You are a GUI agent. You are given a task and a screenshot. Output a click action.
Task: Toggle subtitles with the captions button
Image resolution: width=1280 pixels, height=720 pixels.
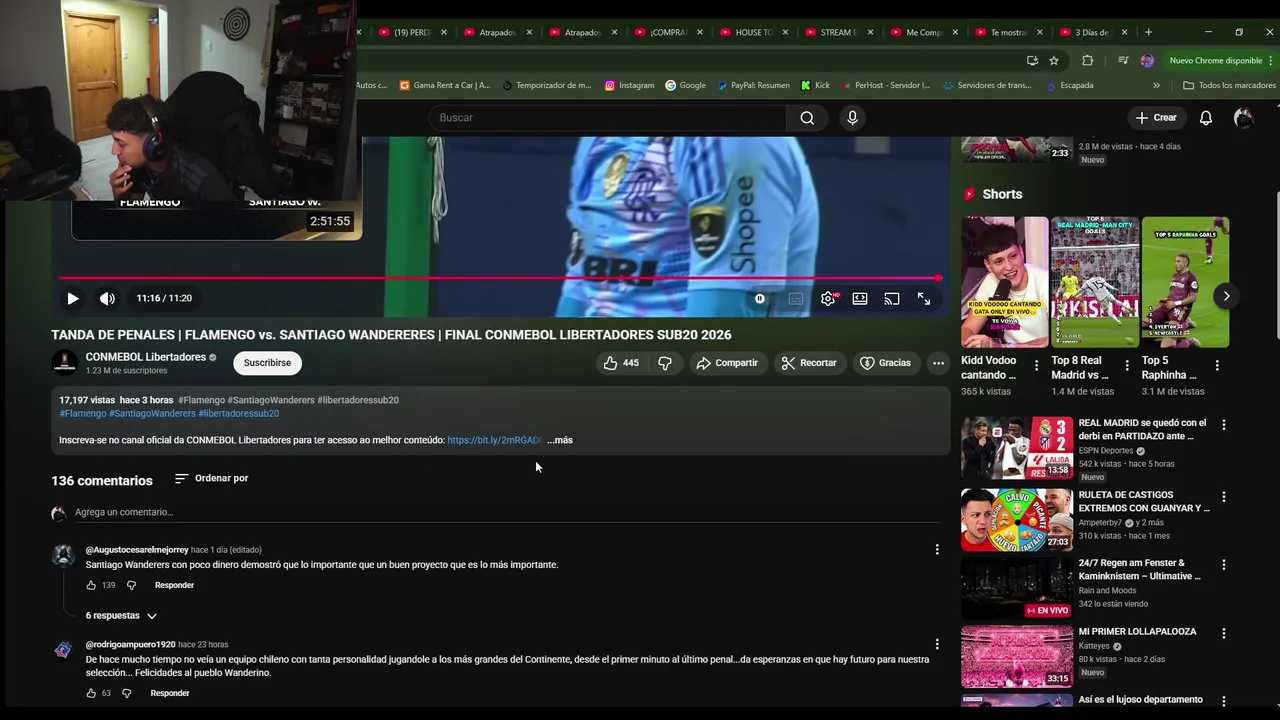click(796, 298)
